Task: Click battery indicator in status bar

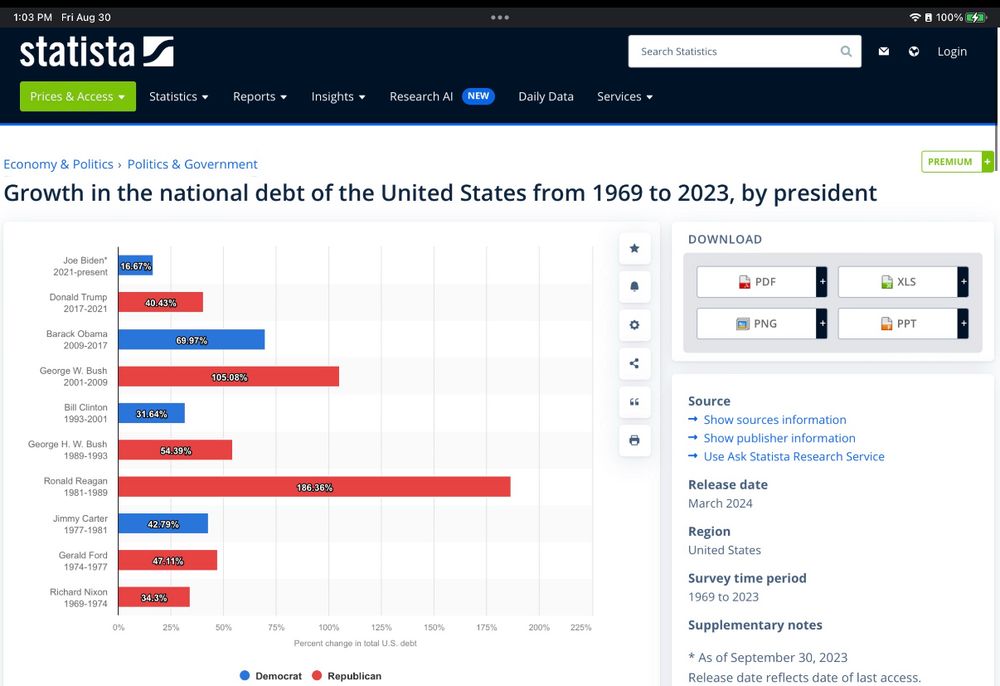Action: (x=976, y=17)
